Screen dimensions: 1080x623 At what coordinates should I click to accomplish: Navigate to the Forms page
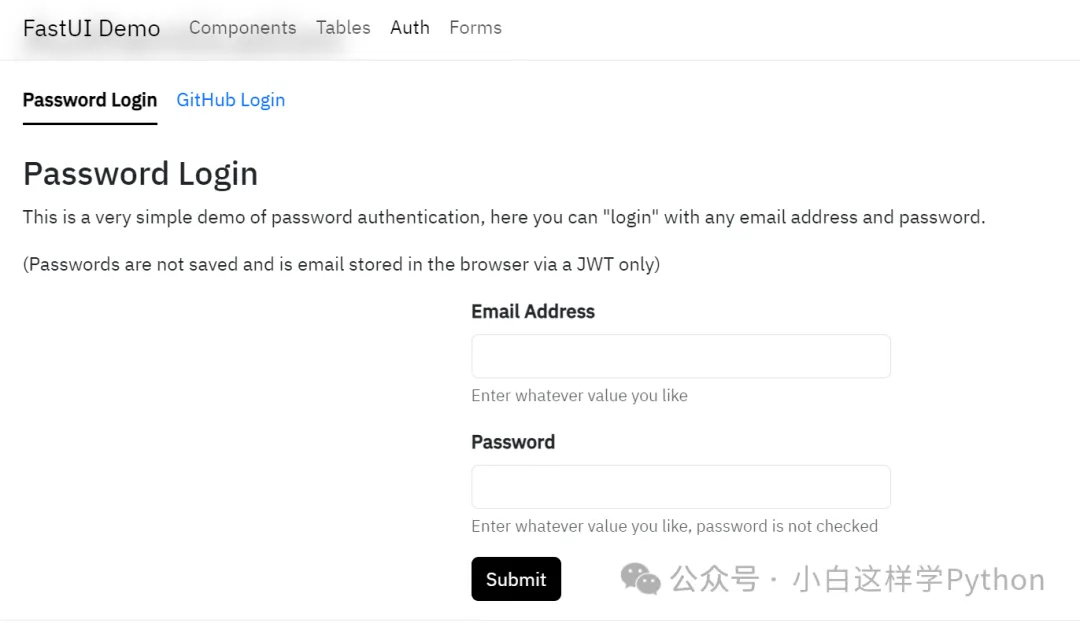[475, 28]
